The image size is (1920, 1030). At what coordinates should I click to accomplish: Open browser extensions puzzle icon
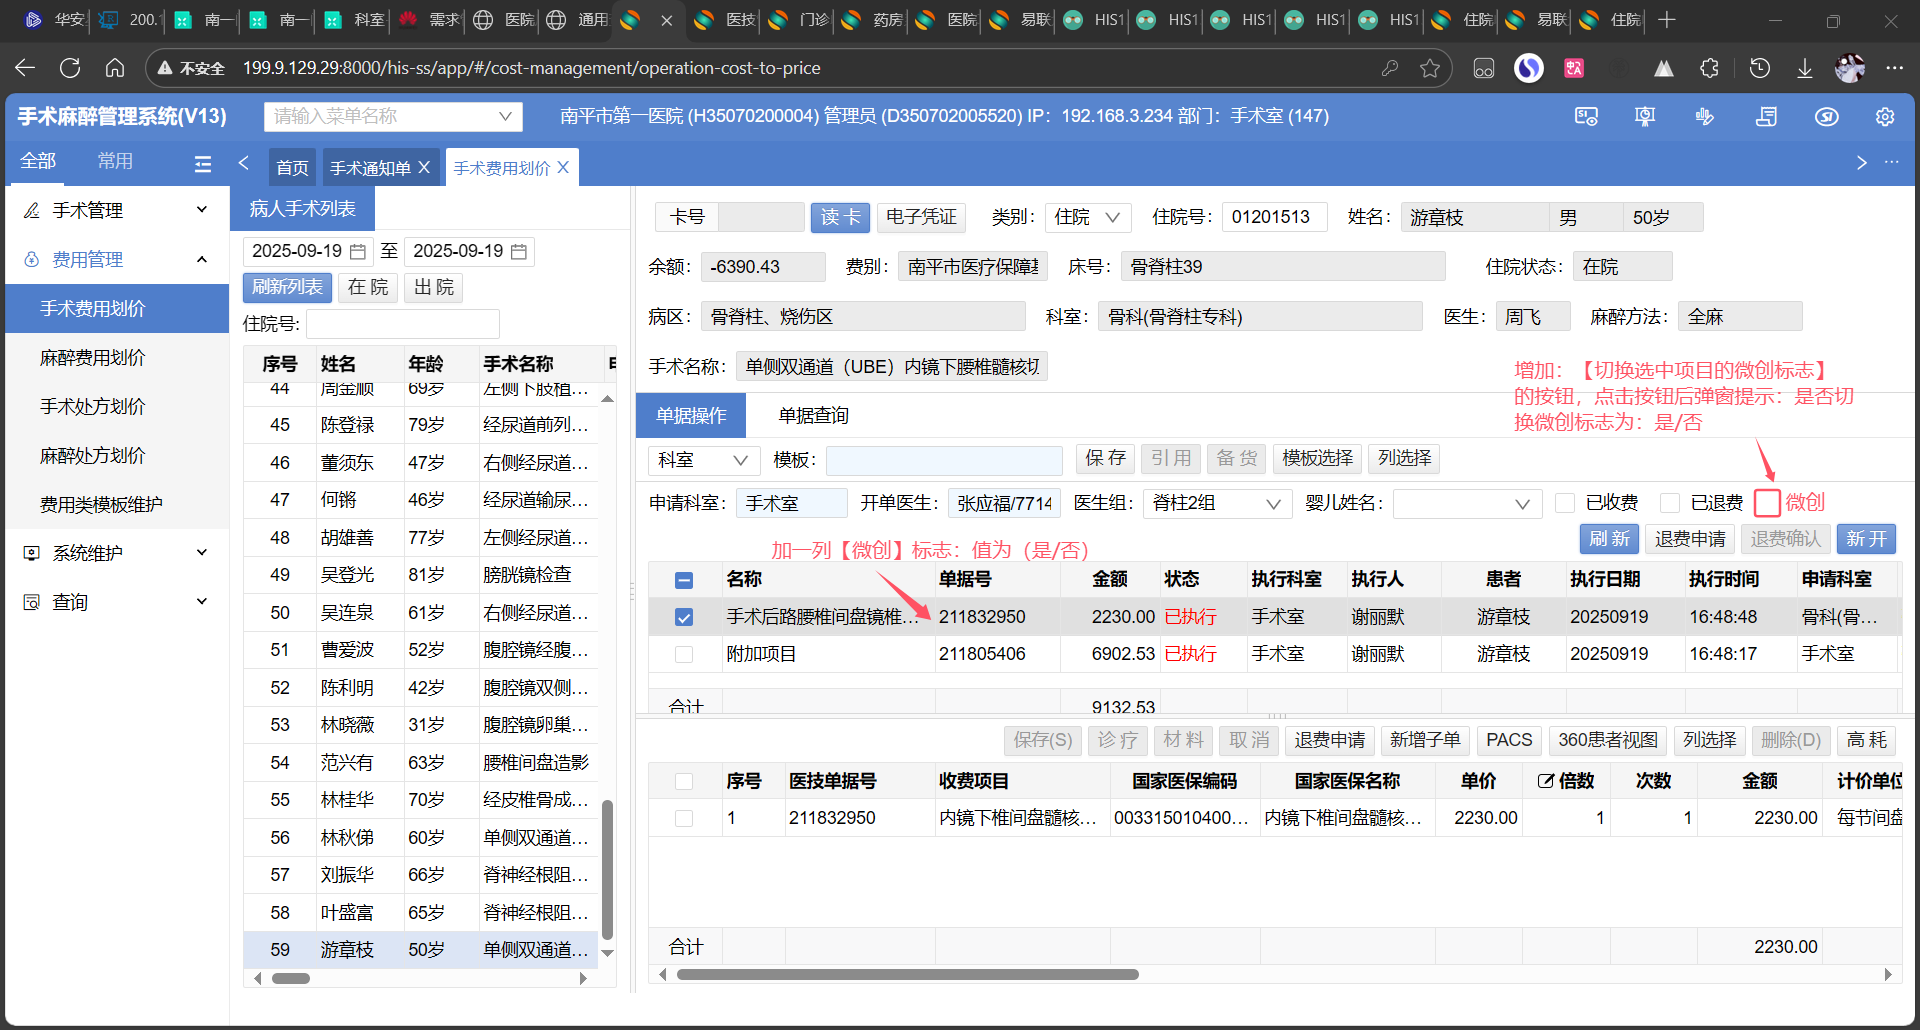(1709, 68)
